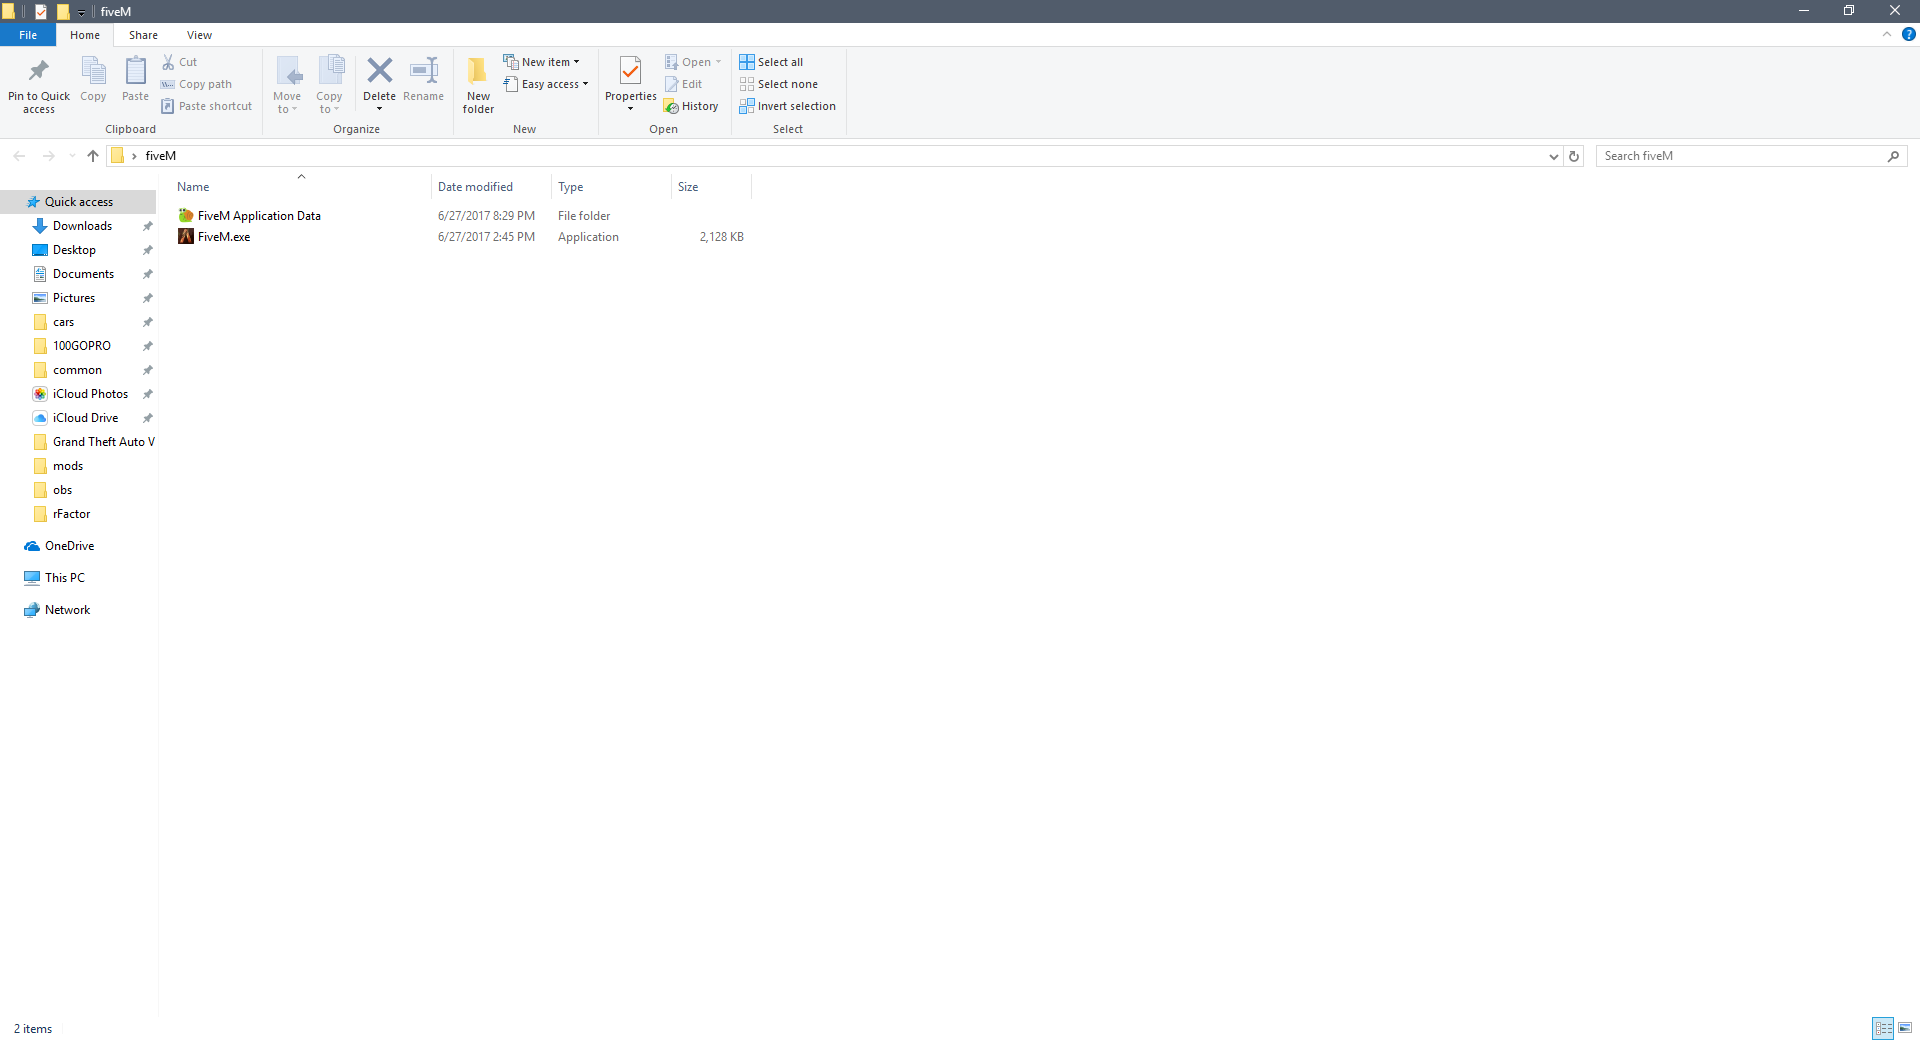Open the New item dropdown
This screenshot has width=1920, height=1040.
(x=541, y=62)
